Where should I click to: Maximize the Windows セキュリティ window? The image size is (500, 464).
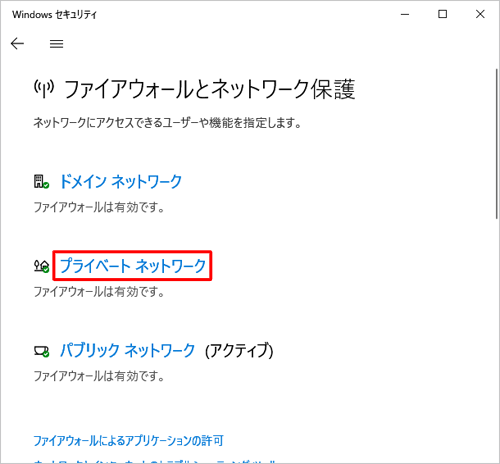click(x=443, y=14)
